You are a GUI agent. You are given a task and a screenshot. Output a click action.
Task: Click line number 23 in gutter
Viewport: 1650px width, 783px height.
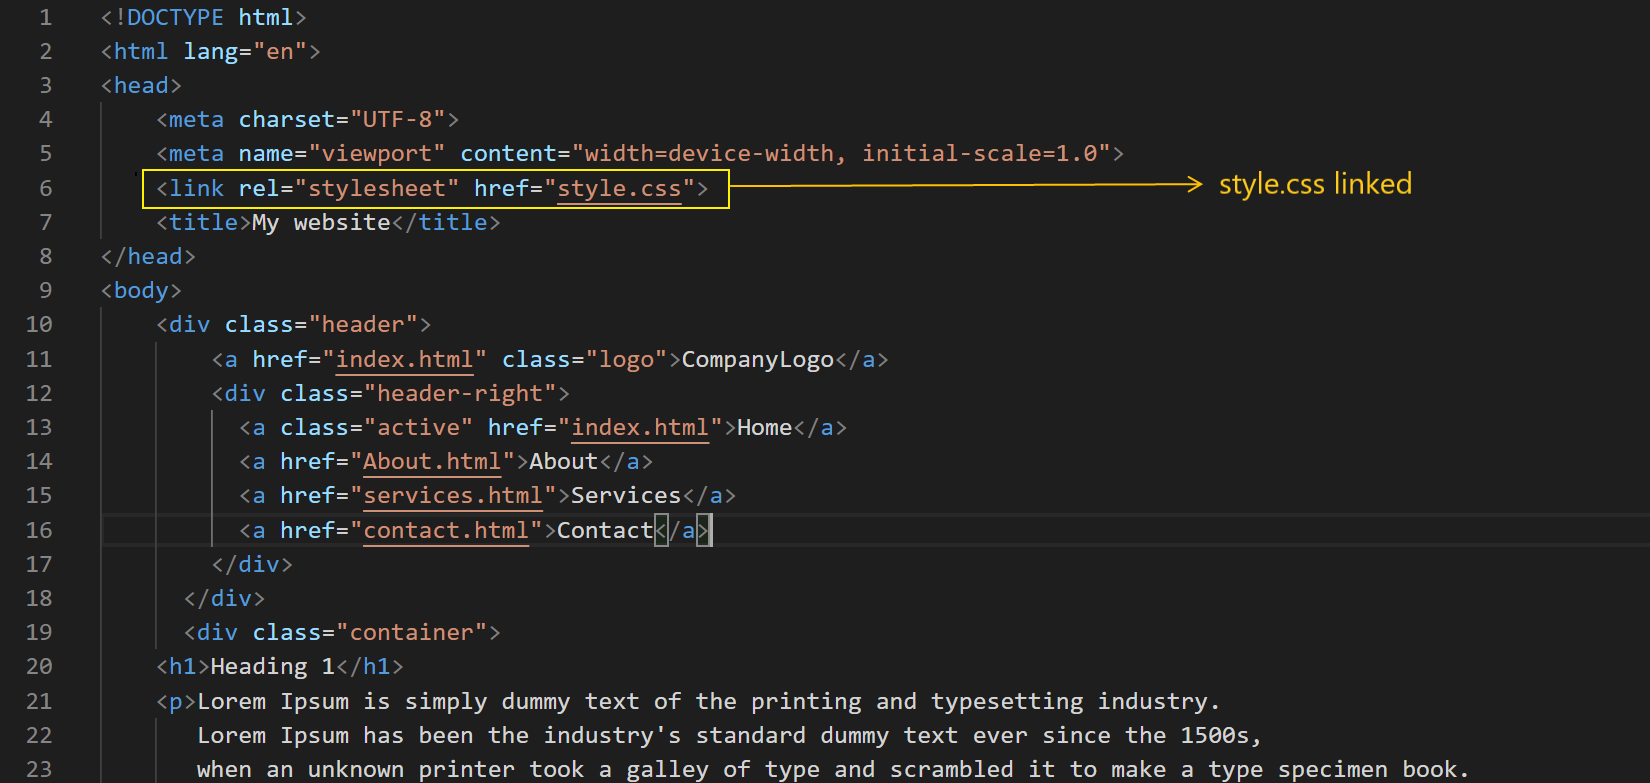pyautogui.click(x=39, y=769)
